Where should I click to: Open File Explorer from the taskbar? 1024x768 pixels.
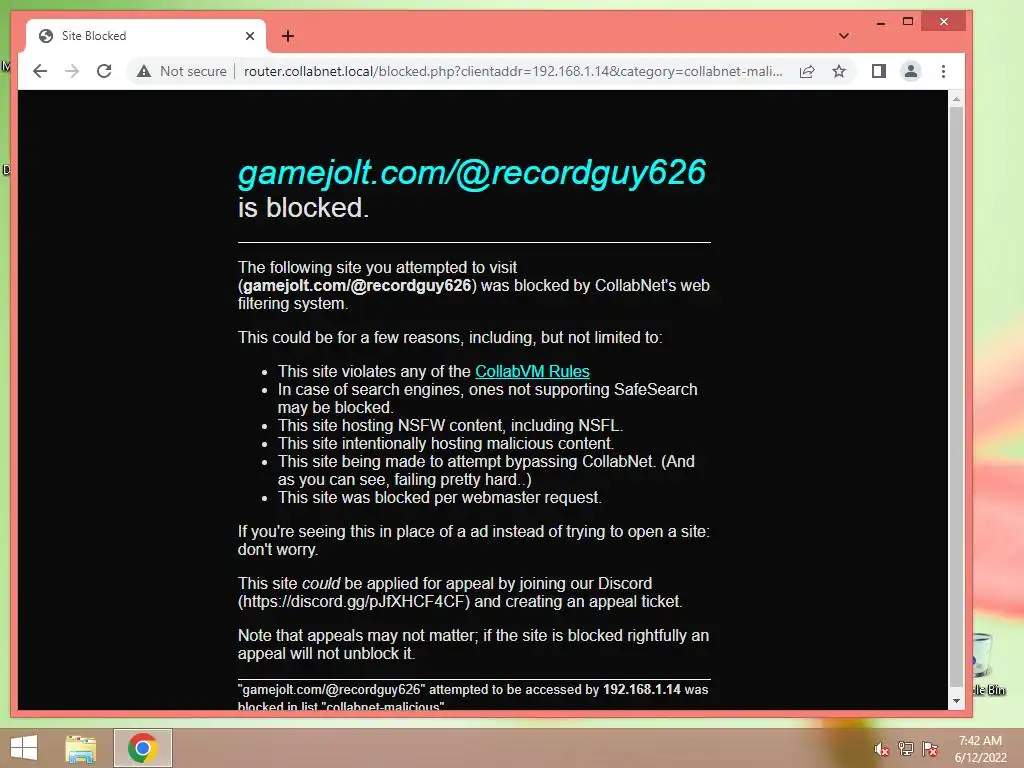81,748
